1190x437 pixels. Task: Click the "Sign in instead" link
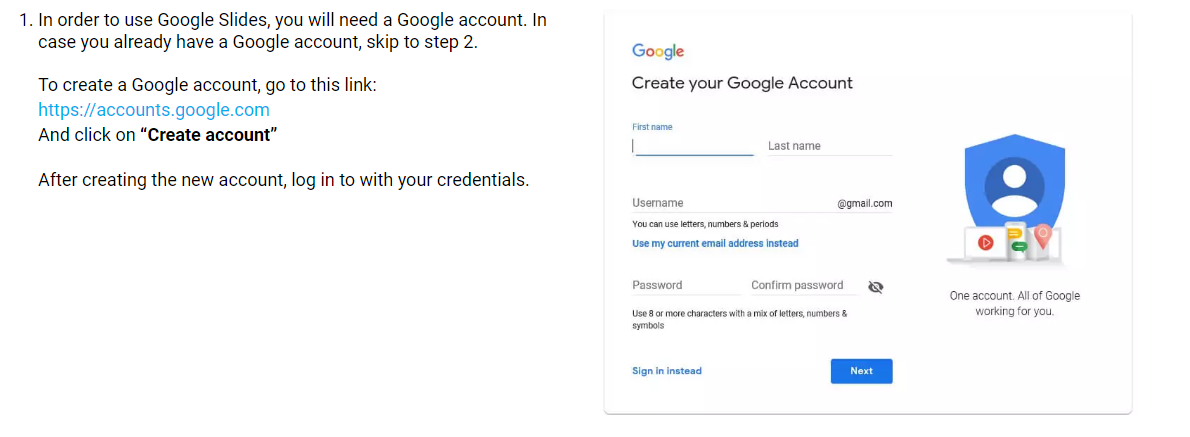pyautogui.click(x=667, y=371)
